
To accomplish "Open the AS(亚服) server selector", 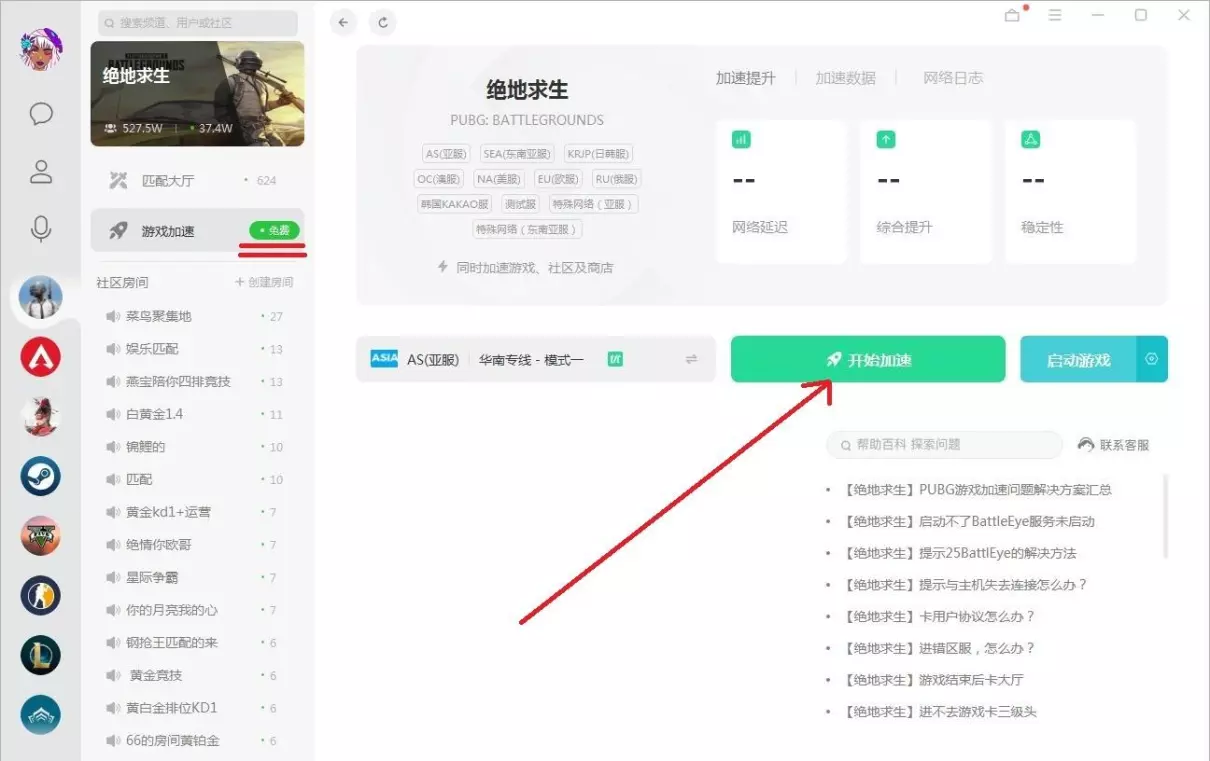I will pos(536,359).
